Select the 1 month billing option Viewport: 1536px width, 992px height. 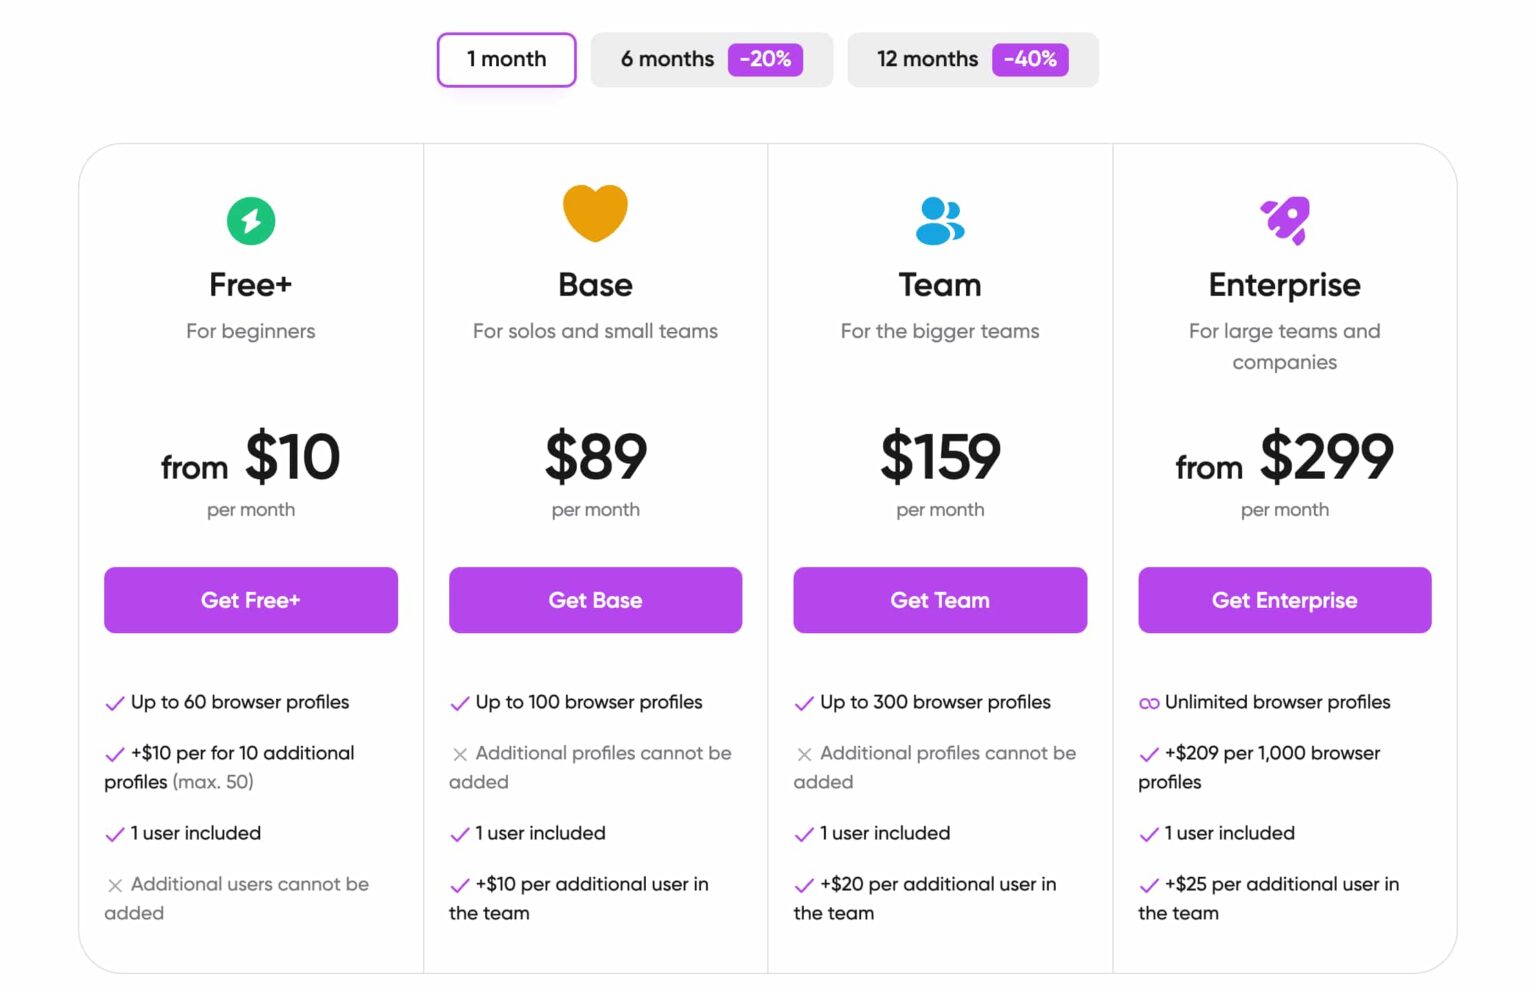pos(506,59)
